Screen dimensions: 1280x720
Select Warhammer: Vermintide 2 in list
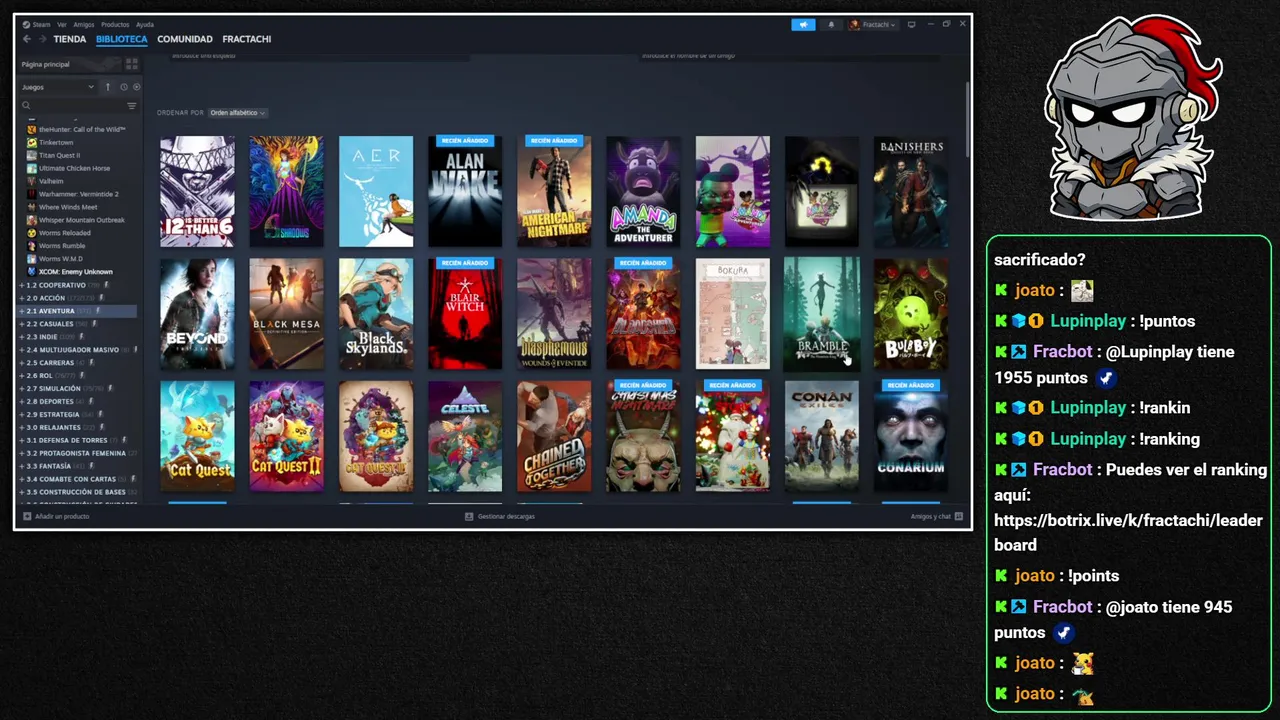tap(78, 194)
